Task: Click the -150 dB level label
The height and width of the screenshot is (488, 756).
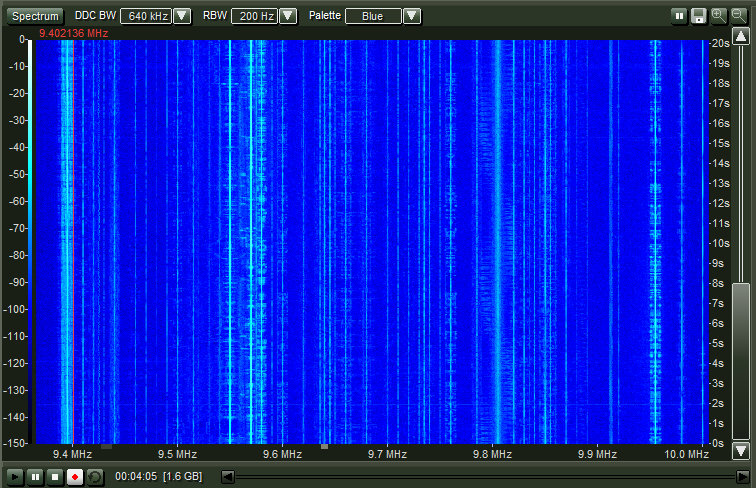Action: [x=14, y=443]
